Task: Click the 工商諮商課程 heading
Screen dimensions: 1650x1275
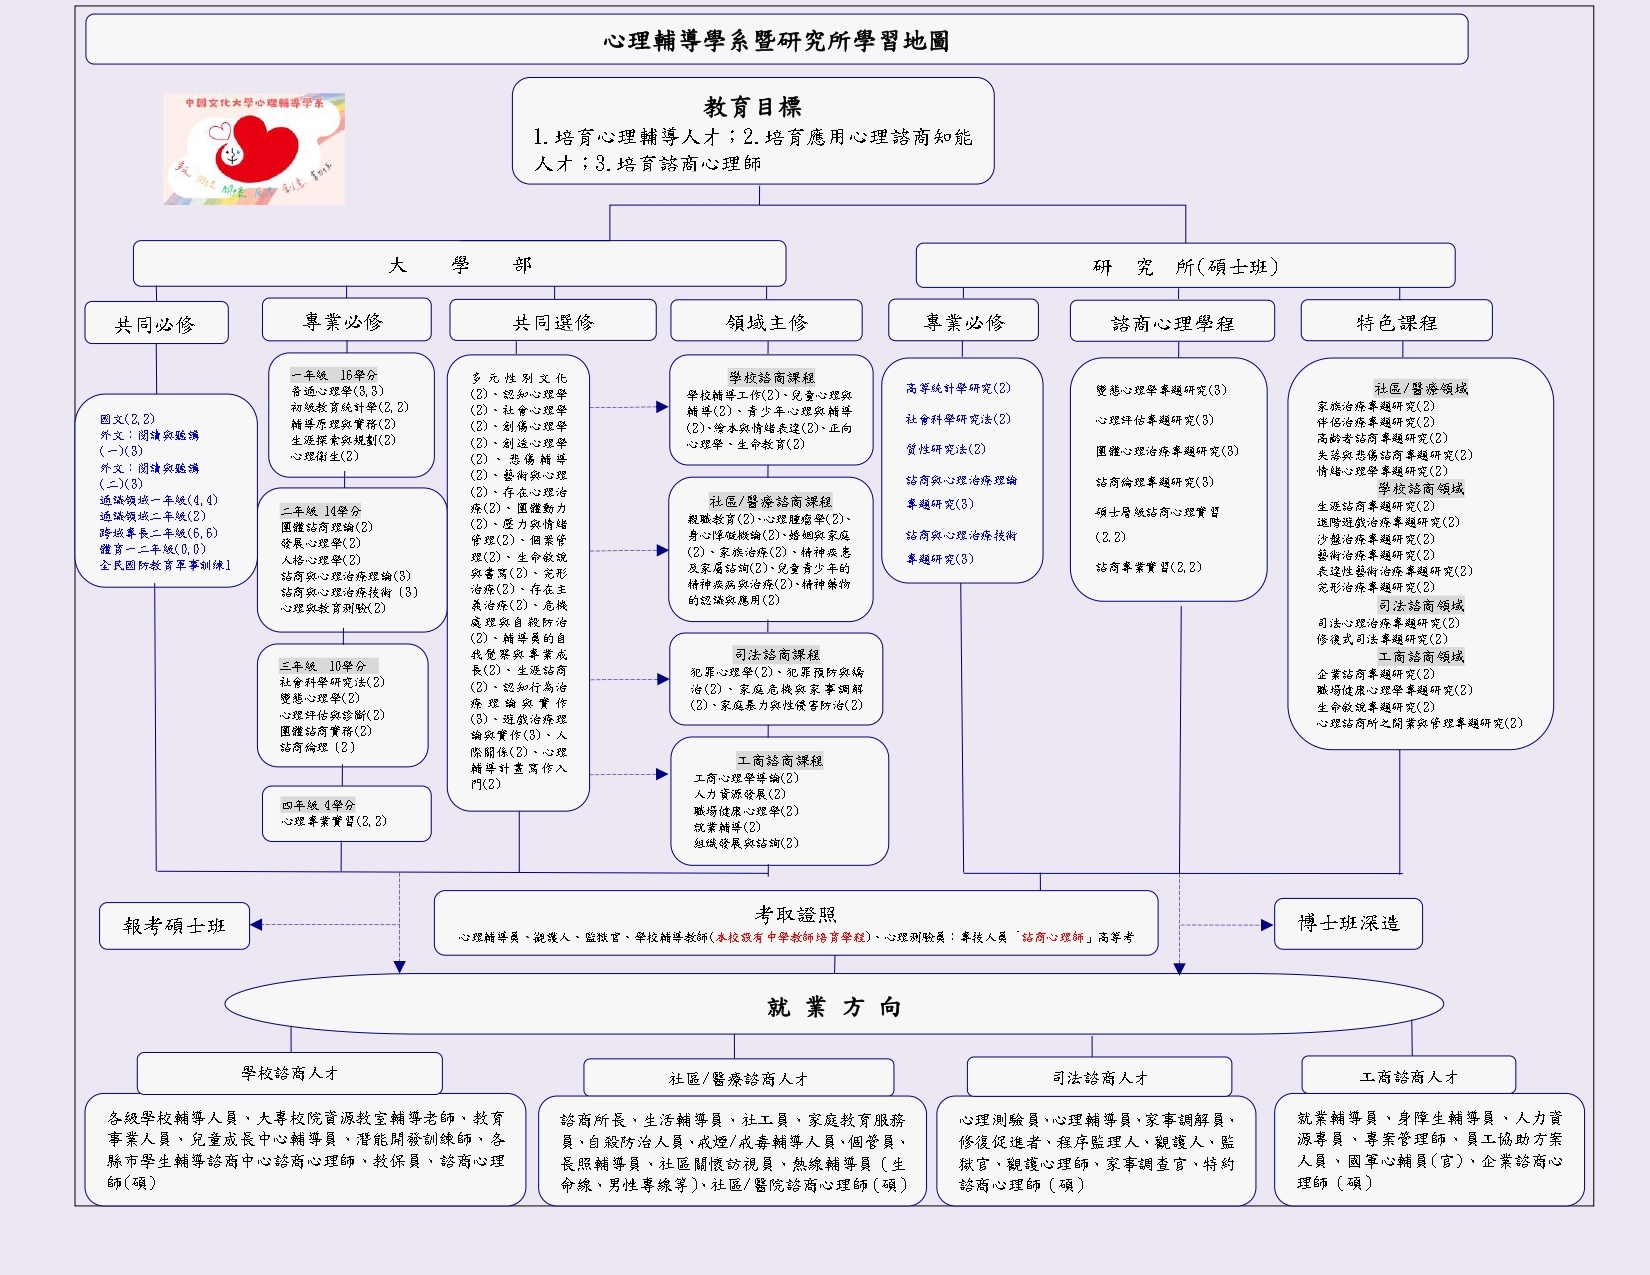Action: pos(779,760)
